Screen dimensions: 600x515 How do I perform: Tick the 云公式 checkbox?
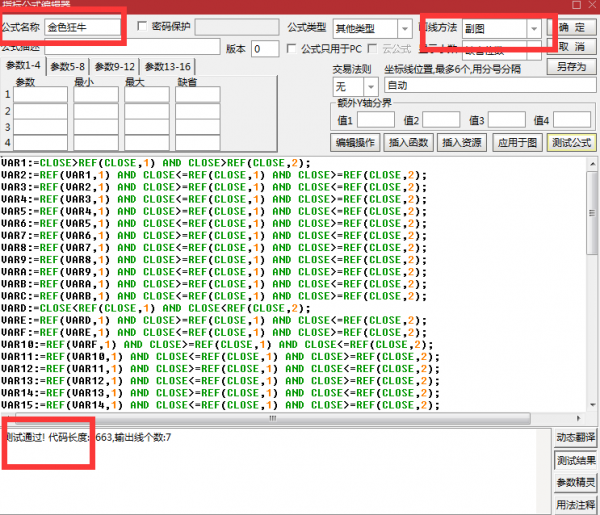pos(373,48)
